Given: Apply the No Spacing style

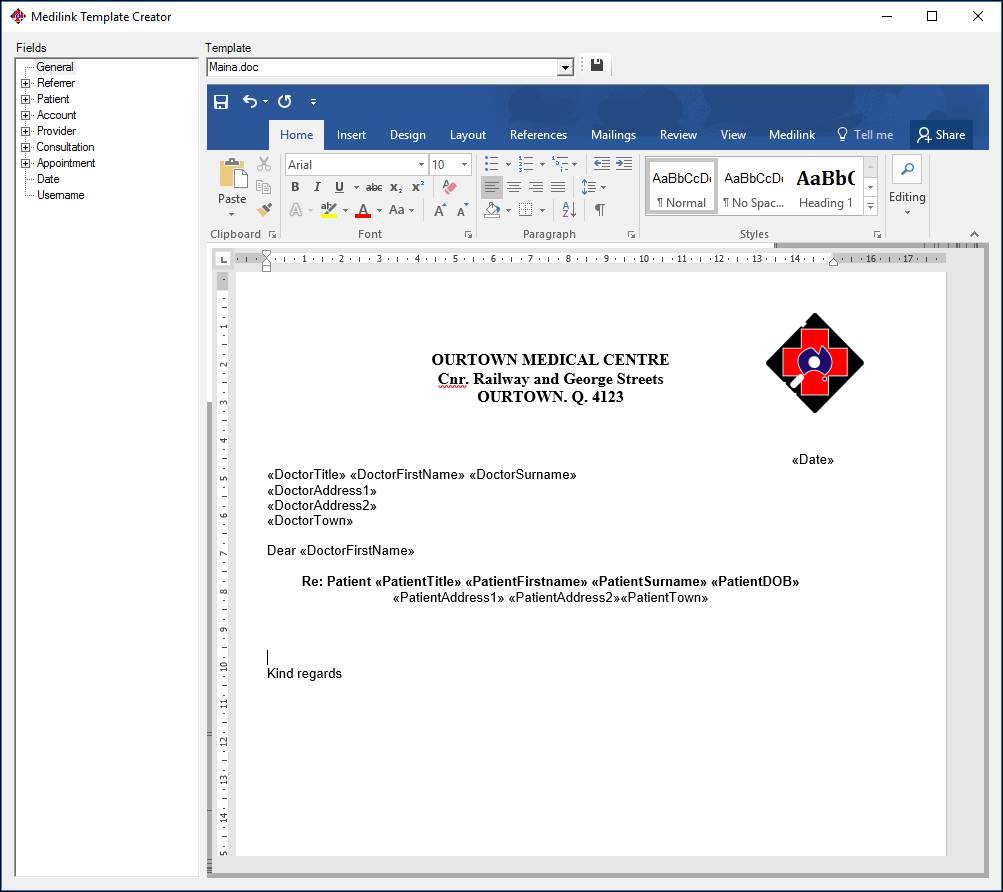Looking at the screenshot, I should click(754, 187).
